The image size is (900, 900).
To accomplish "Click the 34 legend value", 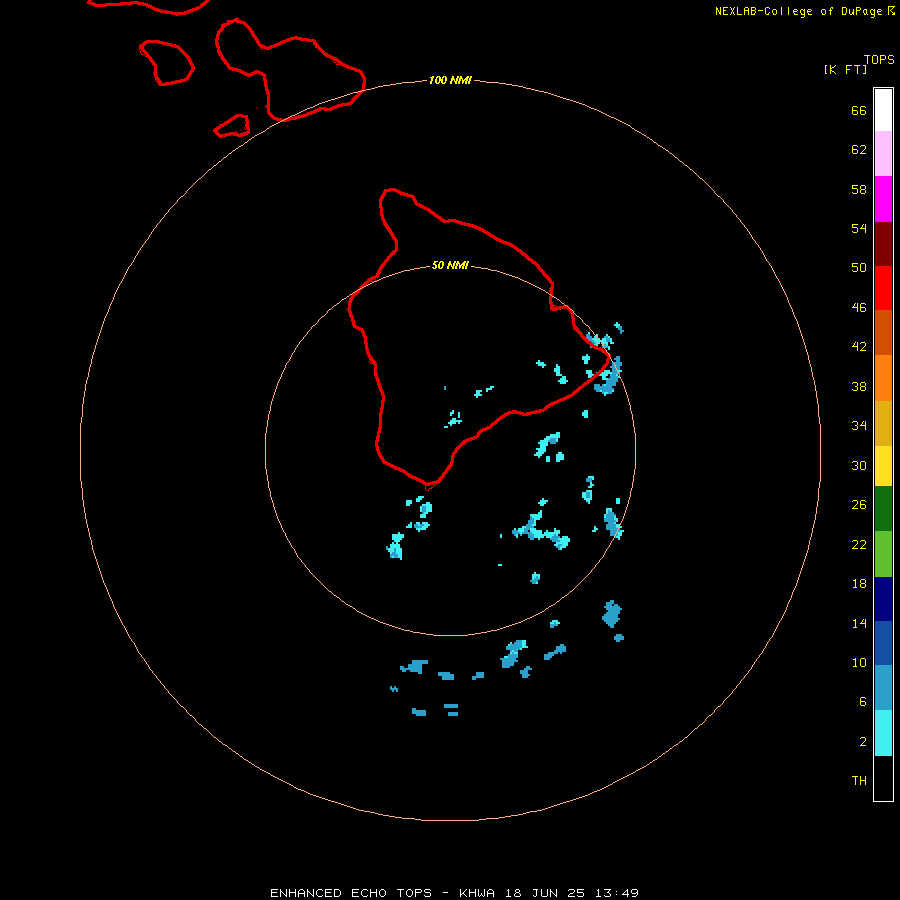I will [x=859, y=425].
